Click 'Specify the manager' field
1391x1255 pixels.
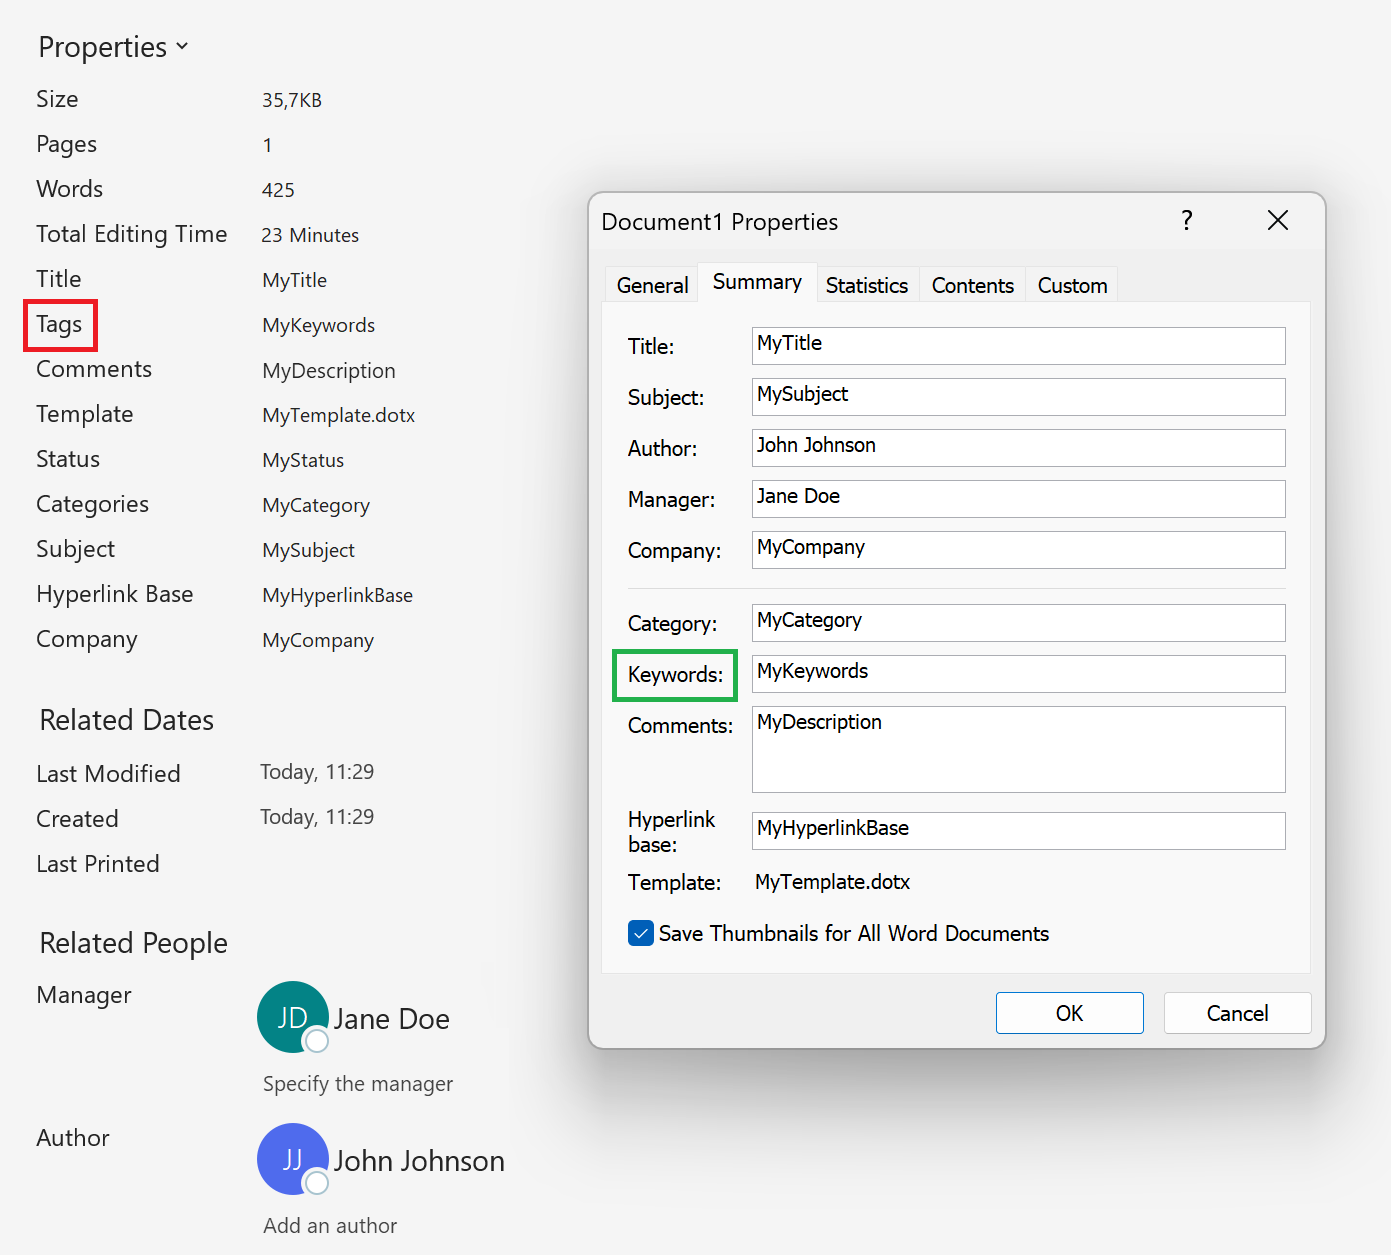click(x=358, y=1084)
